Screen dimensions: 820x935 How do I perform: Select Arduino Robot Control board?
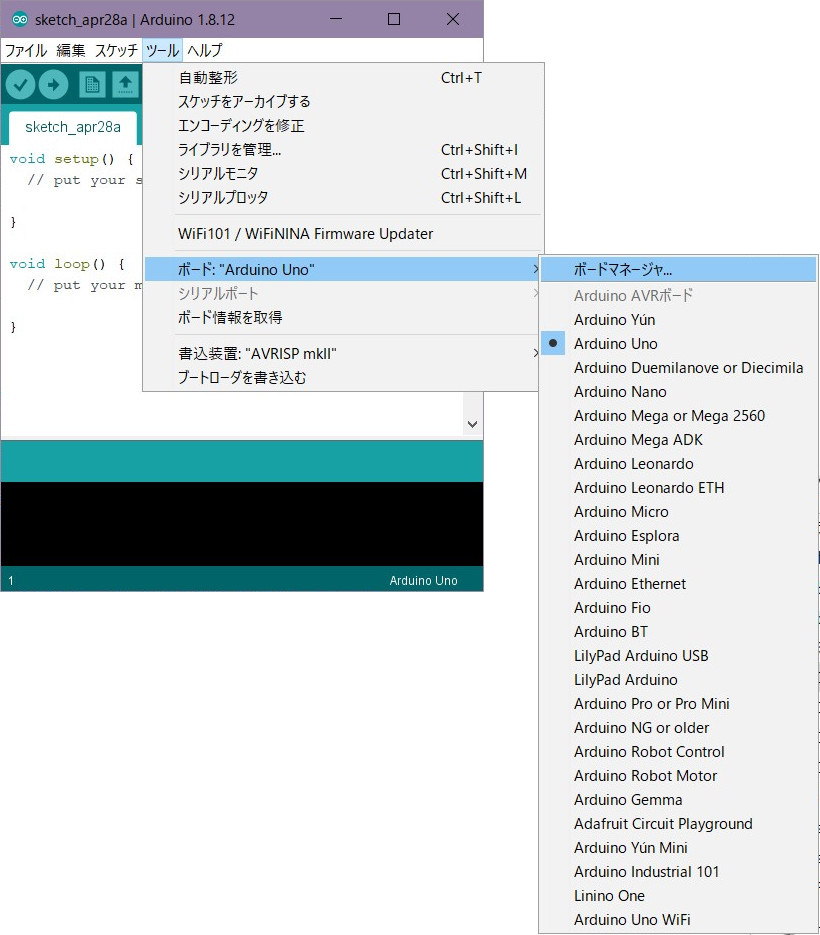pyautogui.click(x=677, y=752)
